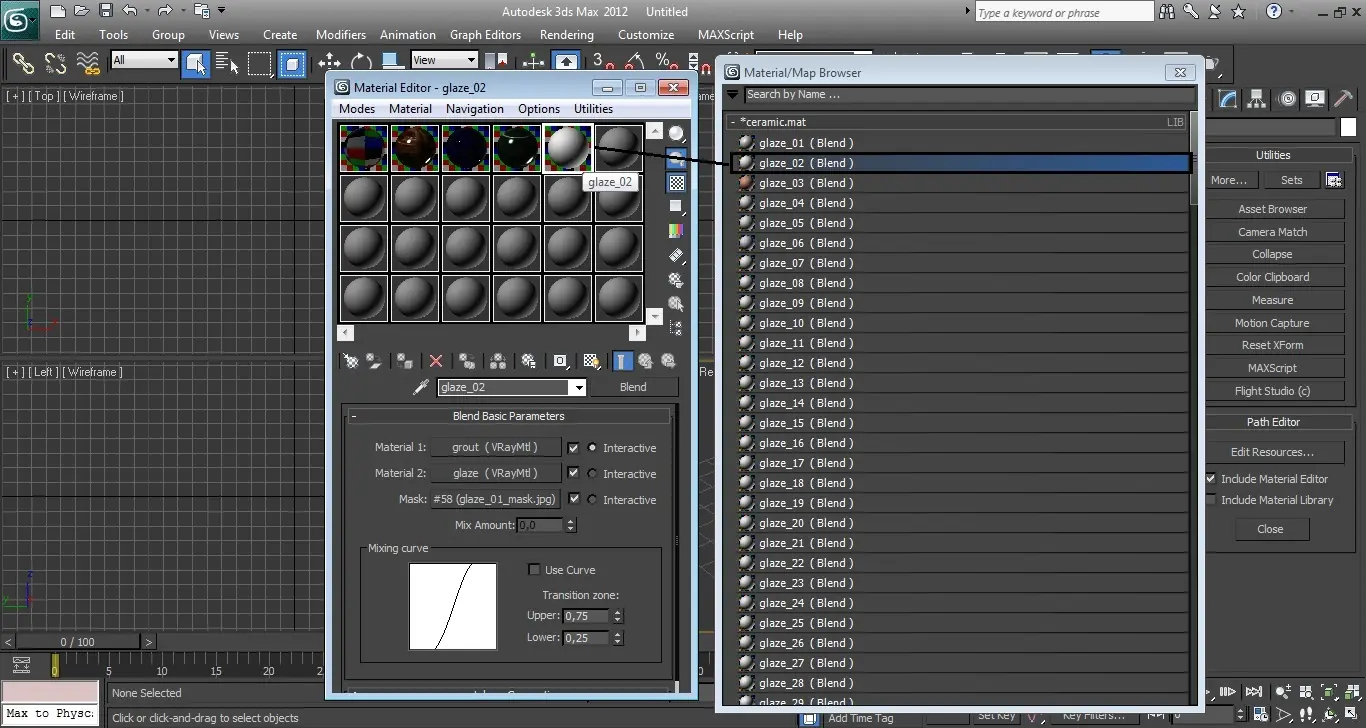This screenshot has height=728, width=1366.
Task: Open the Material/Map Navigator icon
Action: [x=677, y=327]
